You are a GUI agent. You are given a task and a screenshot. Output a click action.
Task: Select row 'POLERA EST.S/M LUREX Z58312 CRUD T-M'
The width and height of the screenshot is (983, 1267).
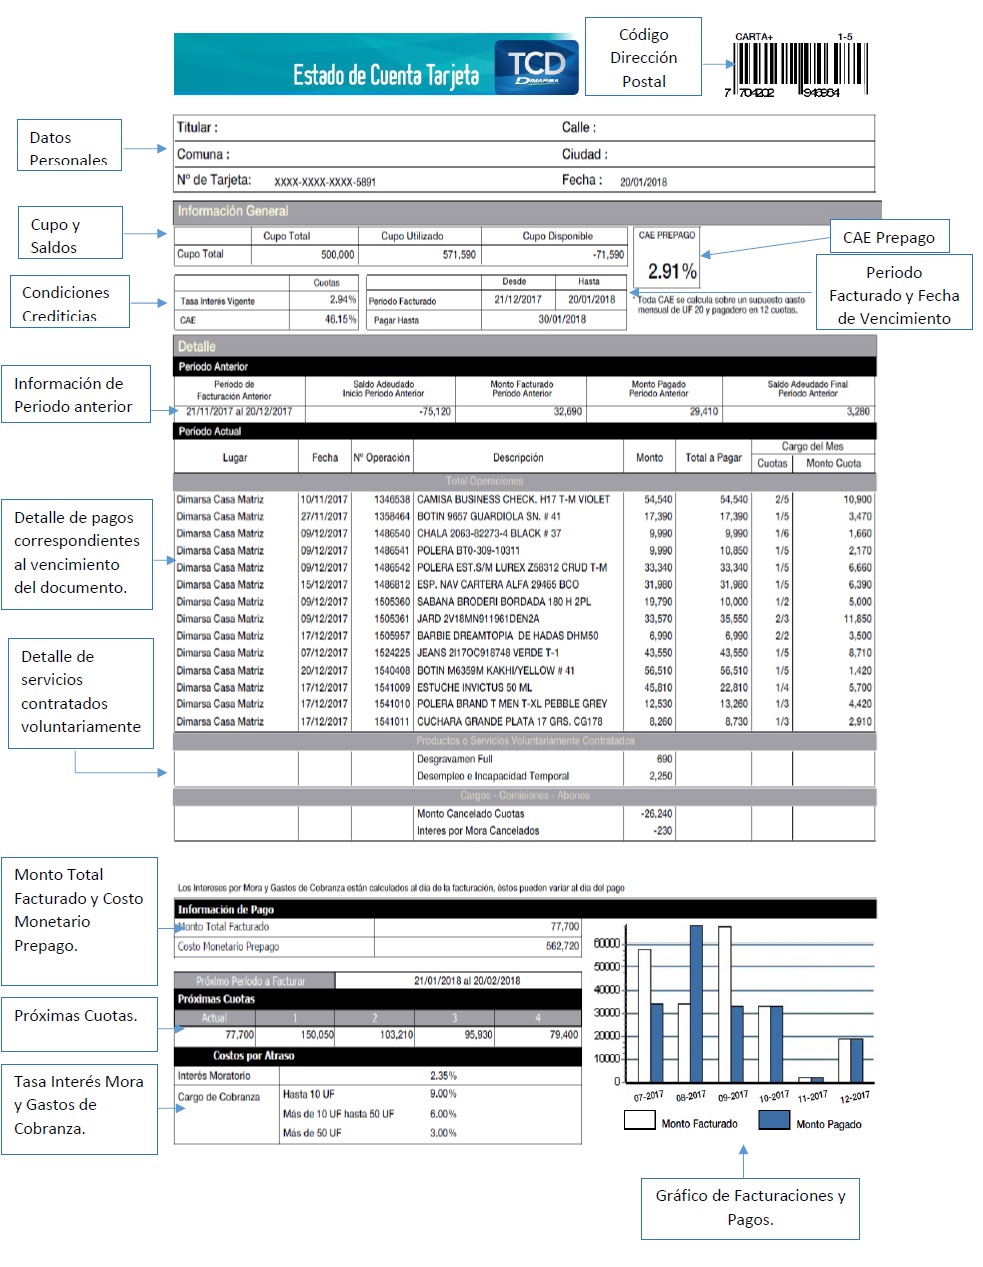click(x=524, y=568)
